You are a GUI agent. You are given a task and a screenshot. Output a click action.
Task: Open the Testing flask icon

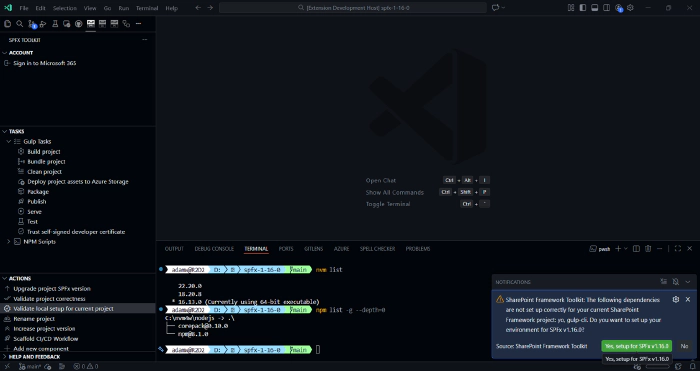[55, 24]
